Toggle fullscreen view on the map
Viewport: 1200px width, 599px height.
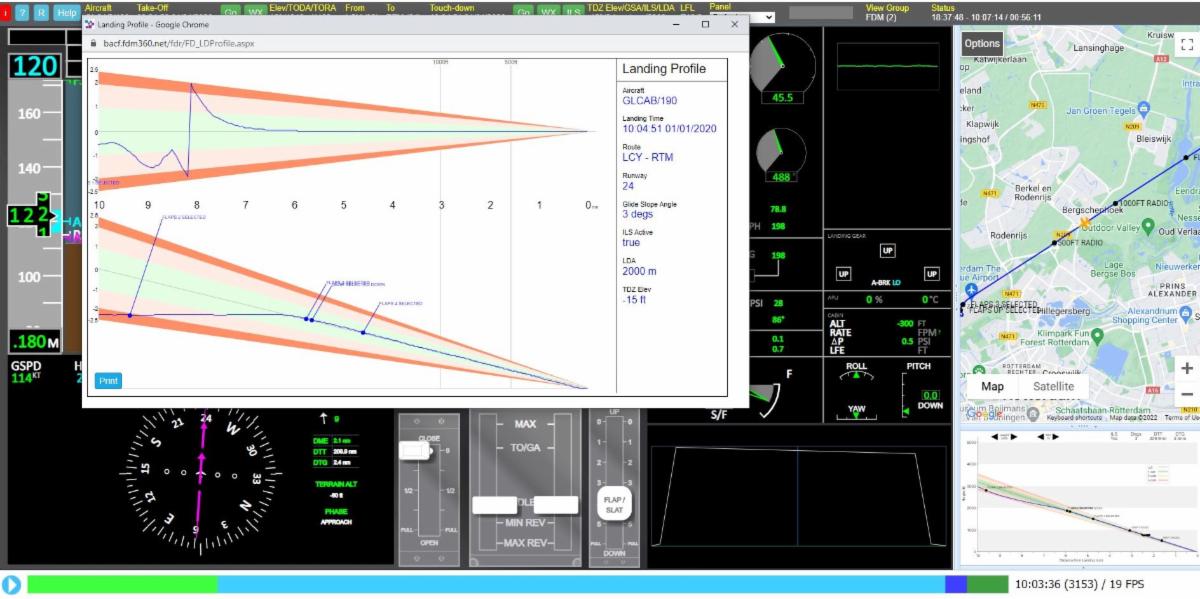(1187, 44)
